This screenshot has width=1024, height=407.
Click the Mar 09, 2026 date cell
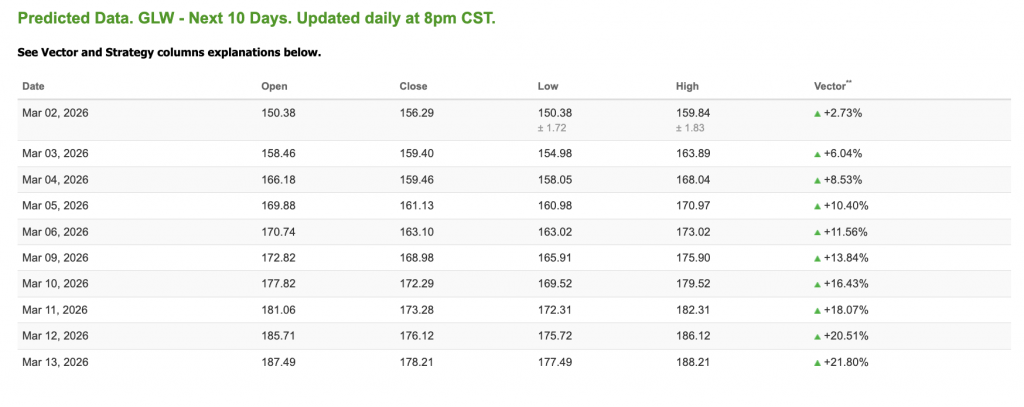55,258
